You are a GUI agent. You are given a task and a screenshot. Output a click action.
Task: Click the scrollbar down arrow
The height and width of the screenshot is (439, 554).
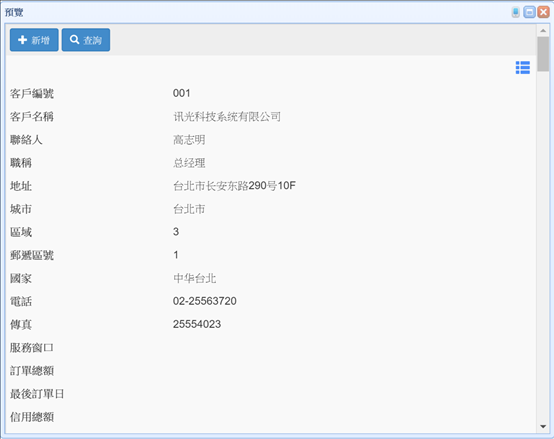pyautogui.click(x=543, y=426)
